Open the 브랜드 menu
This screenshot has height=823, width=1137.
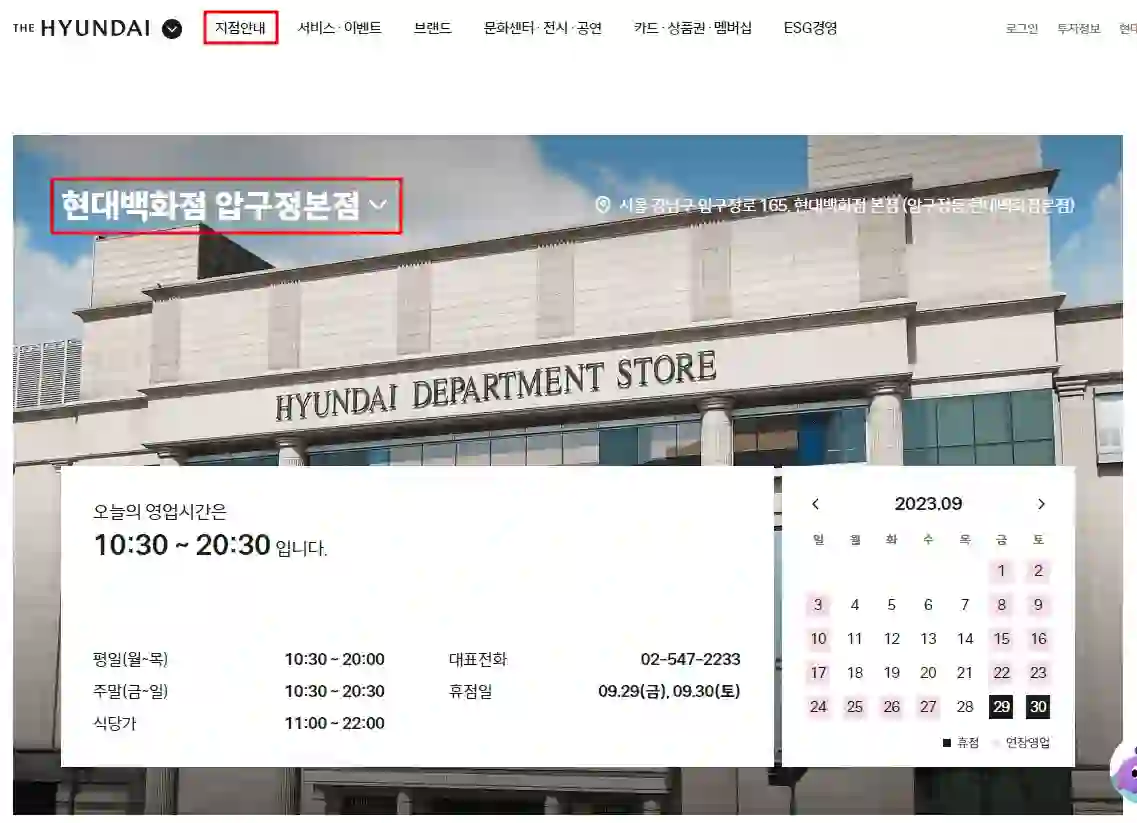point(432,28)
